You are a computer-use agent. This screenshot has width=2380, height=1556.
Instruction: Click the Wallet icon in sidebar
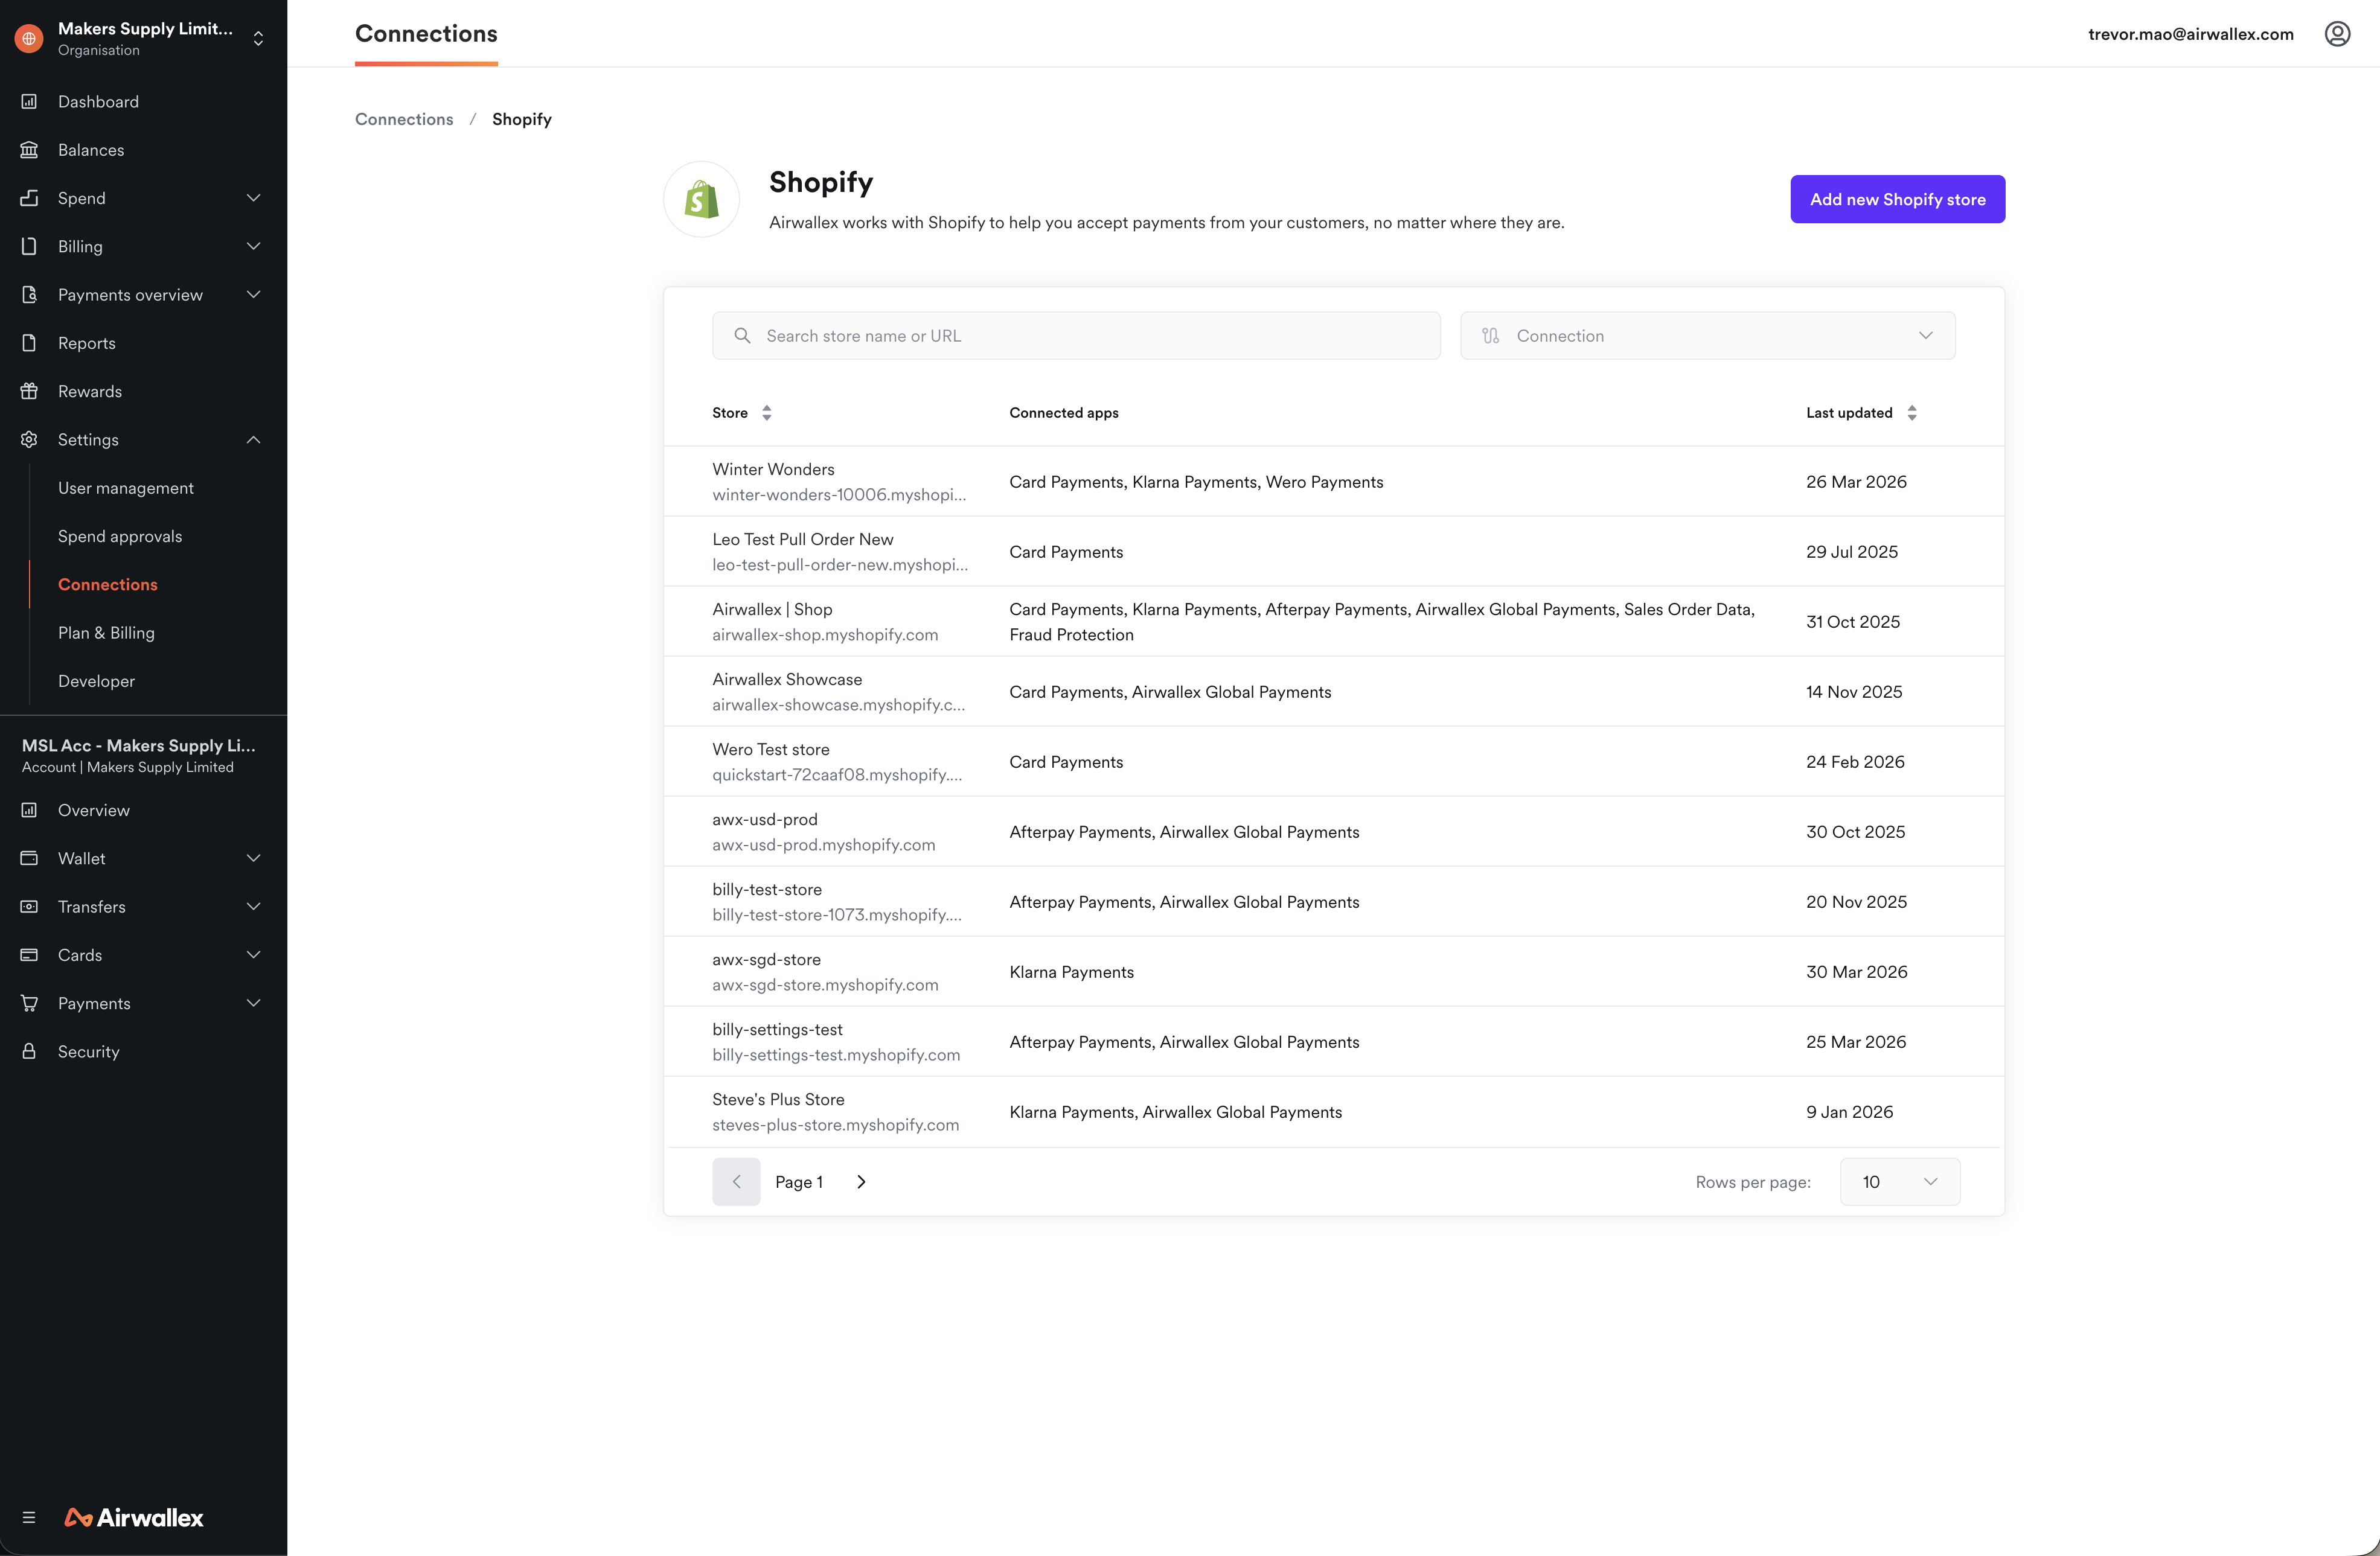pyautogui.click(x=29, y=858)
